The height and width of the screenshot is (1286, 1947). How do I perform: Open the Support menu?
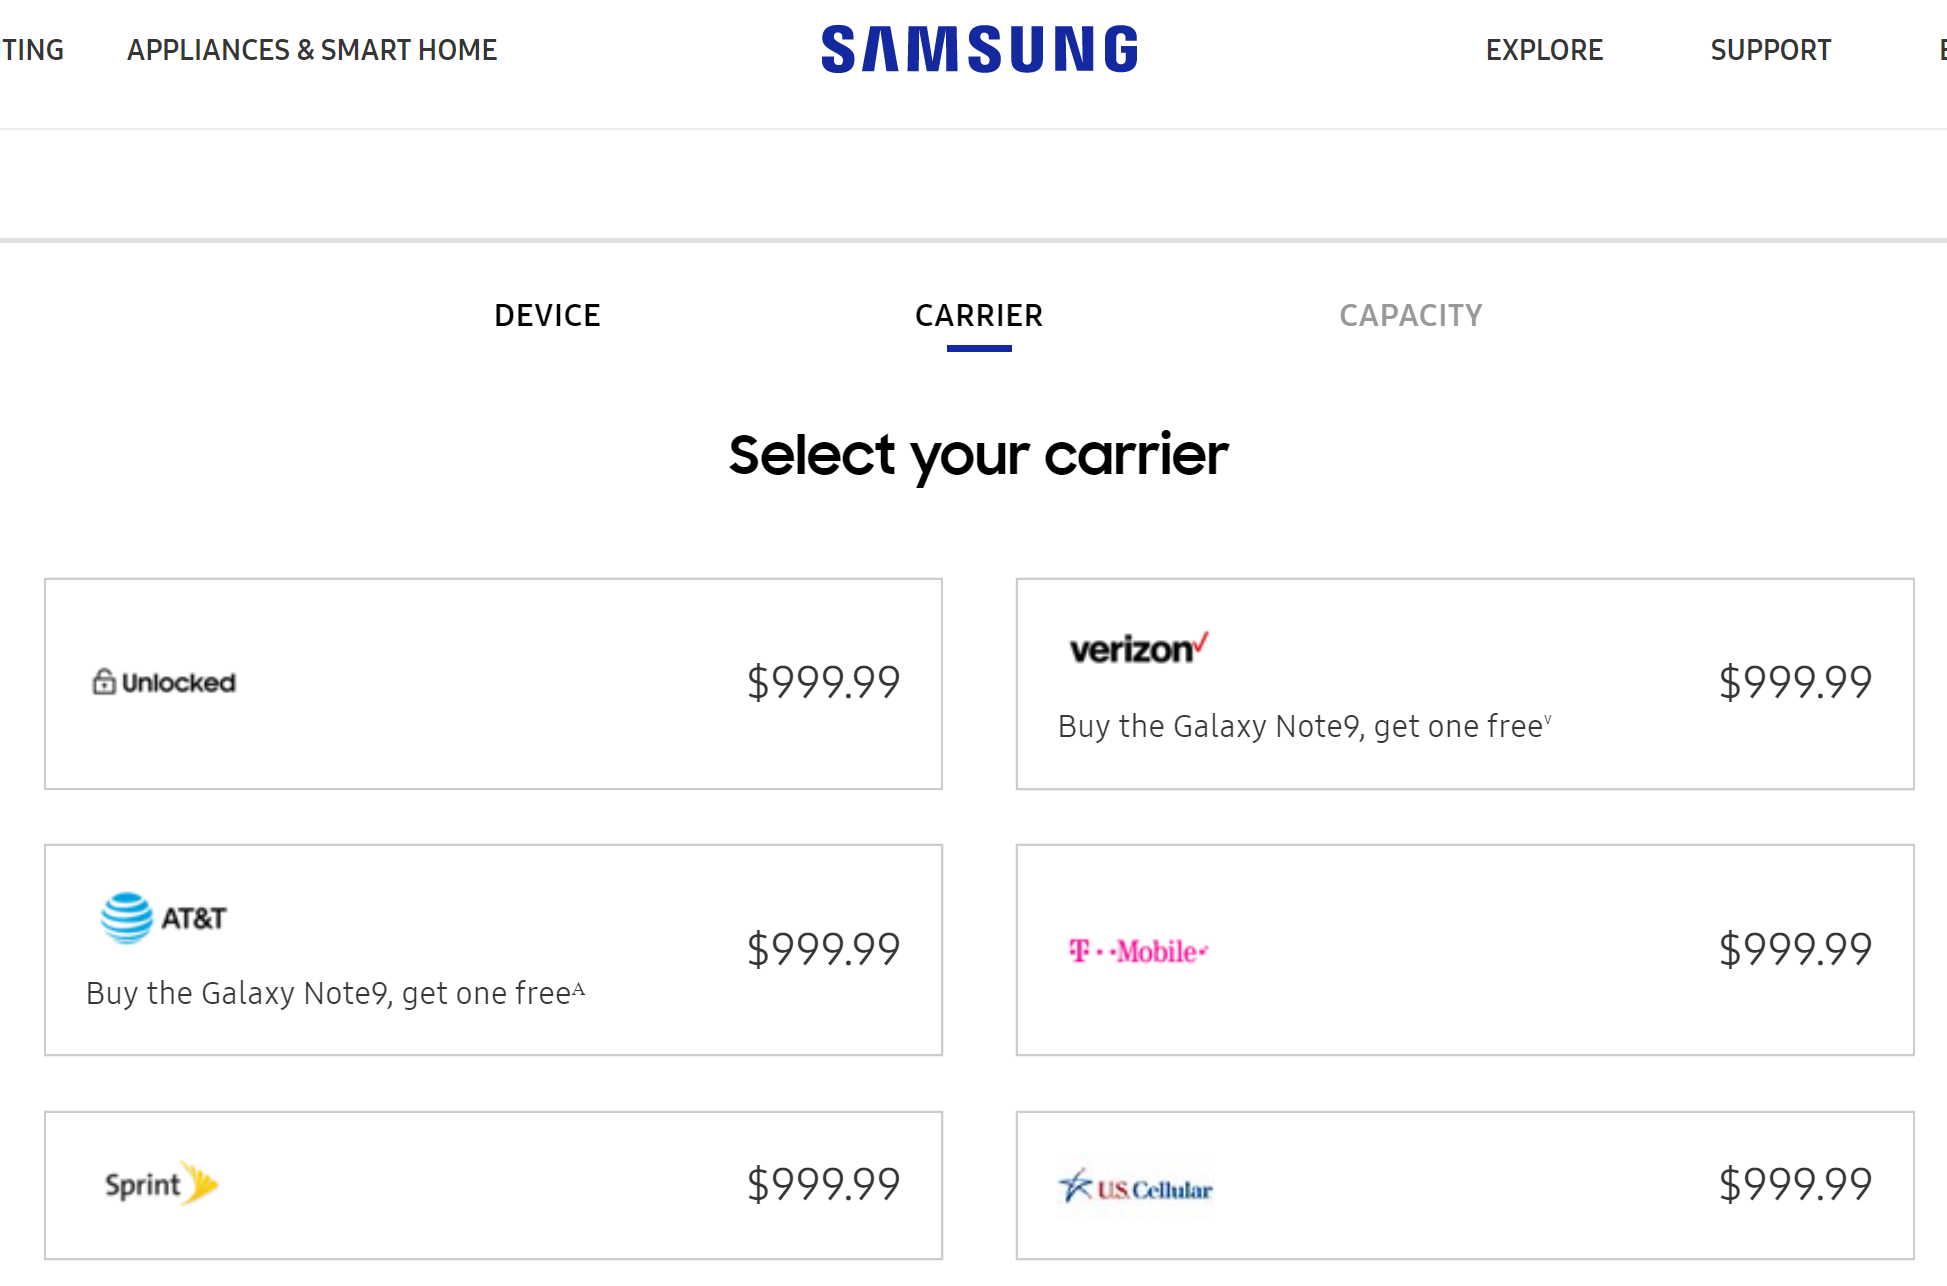click(1770, 50)
